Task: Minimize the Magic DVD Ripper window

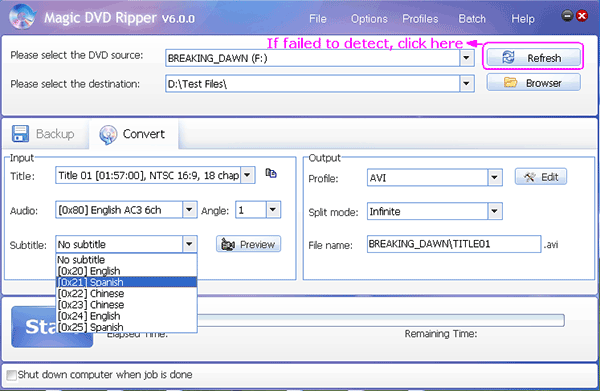Action: [567, 16]
